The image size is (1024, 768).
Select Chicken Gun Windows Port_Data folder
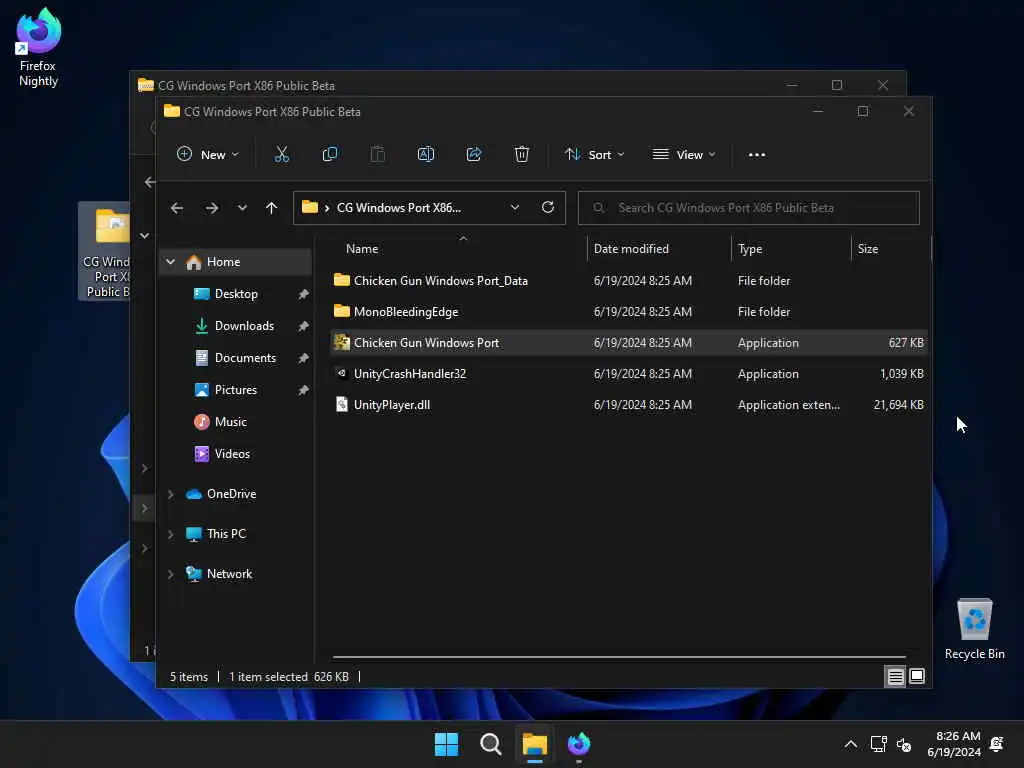(x=628, y=281)
